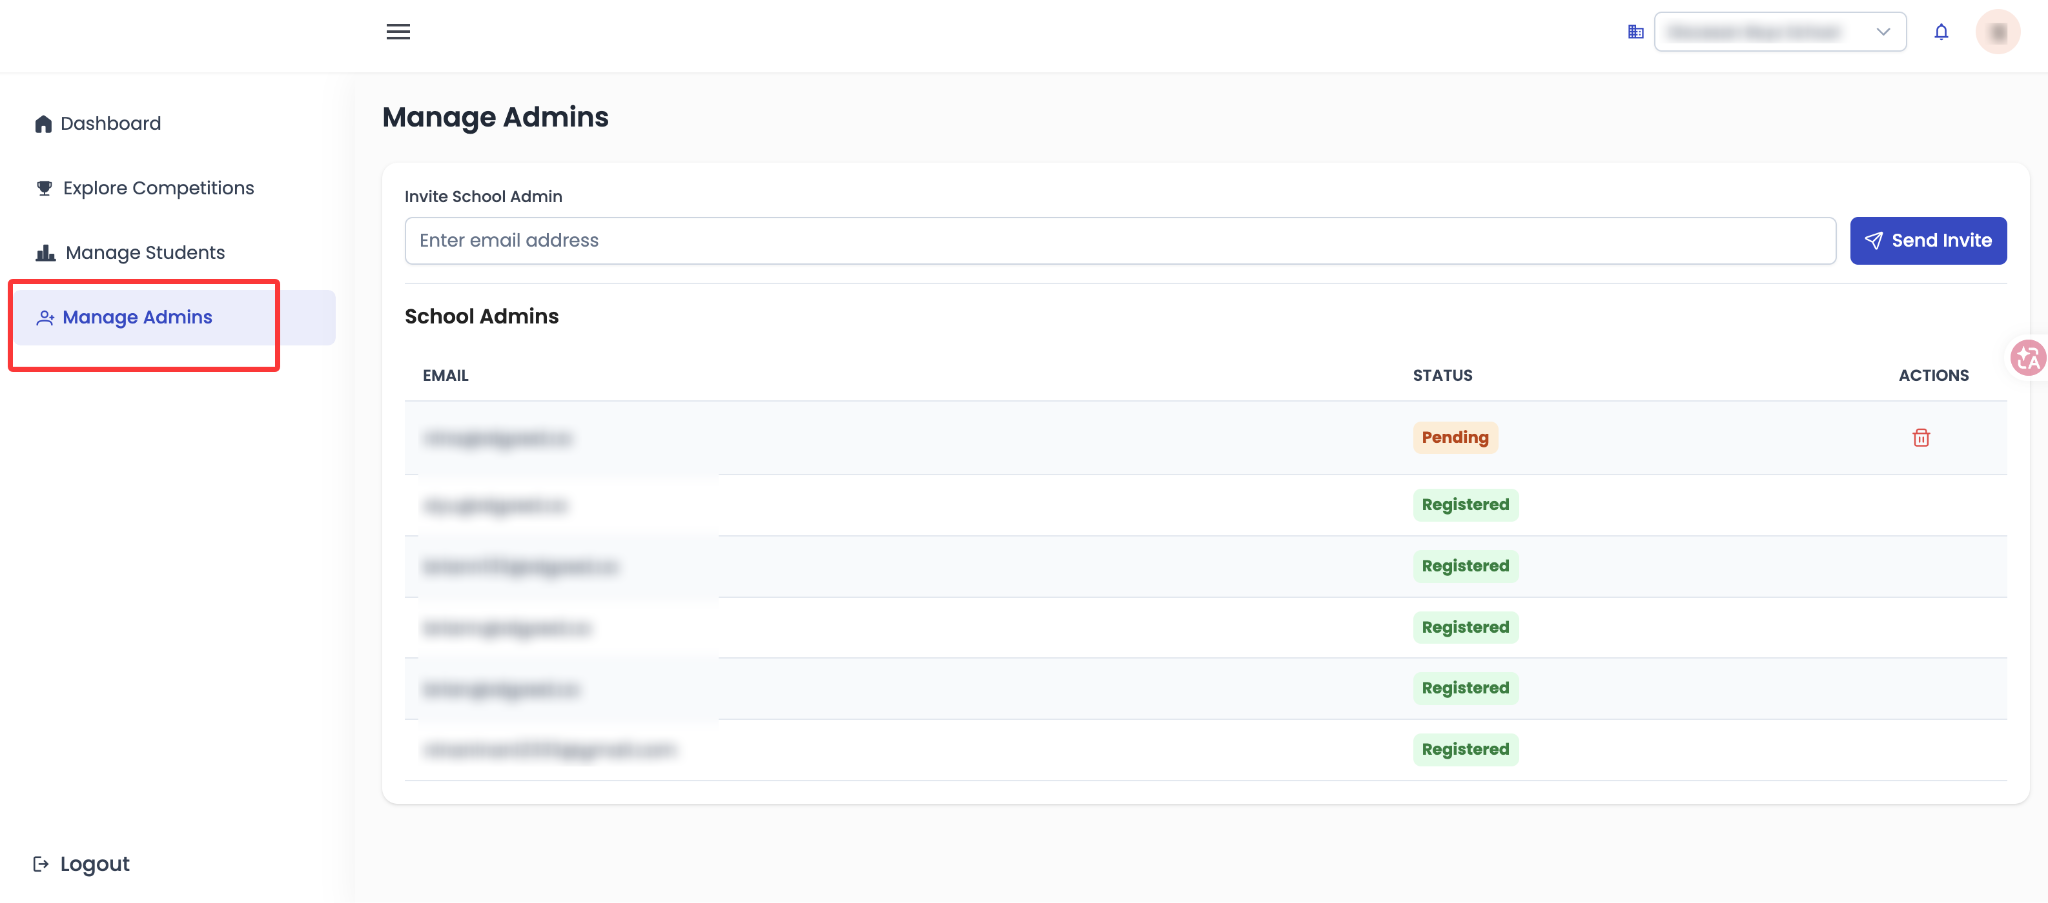This screenshot has height=903, width=2048.
Task: Click the EMAIL column header
Action: coord(445,376)
